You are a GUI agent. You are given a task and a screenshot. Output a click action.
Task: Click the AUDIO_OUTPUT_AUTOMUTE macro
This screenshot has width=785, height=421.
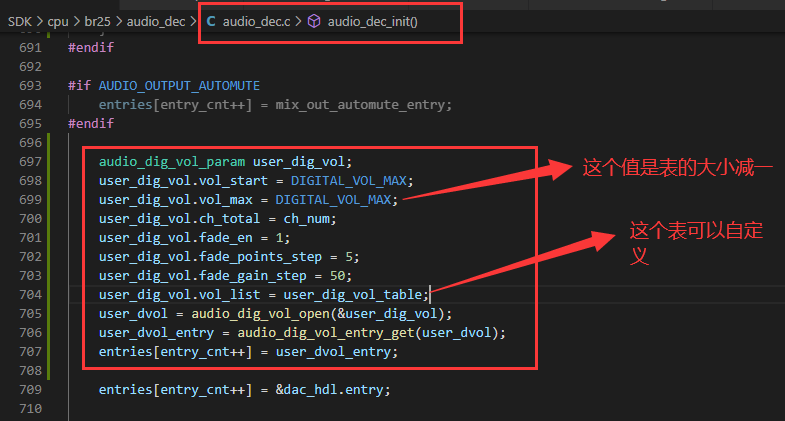point(179,86)
